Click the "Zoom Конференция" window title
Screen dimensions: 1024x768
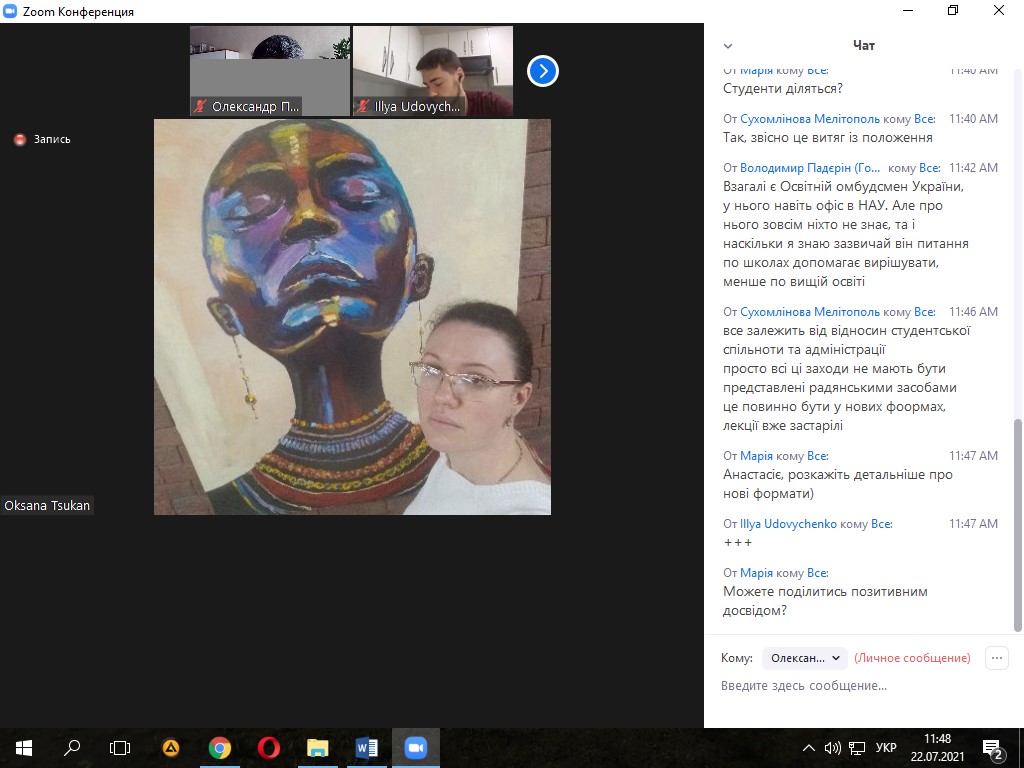78,12
